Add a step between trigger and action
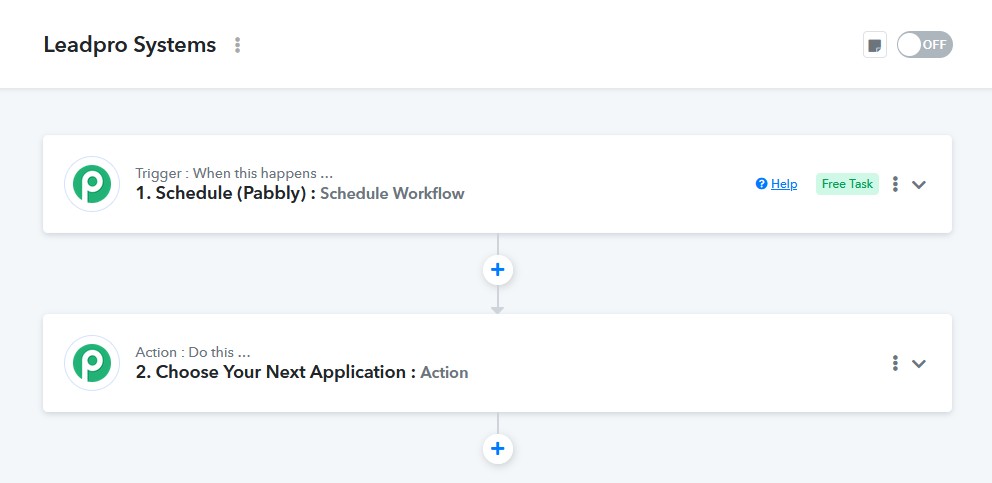Viewport: 992px width, 483px height. 497,270
